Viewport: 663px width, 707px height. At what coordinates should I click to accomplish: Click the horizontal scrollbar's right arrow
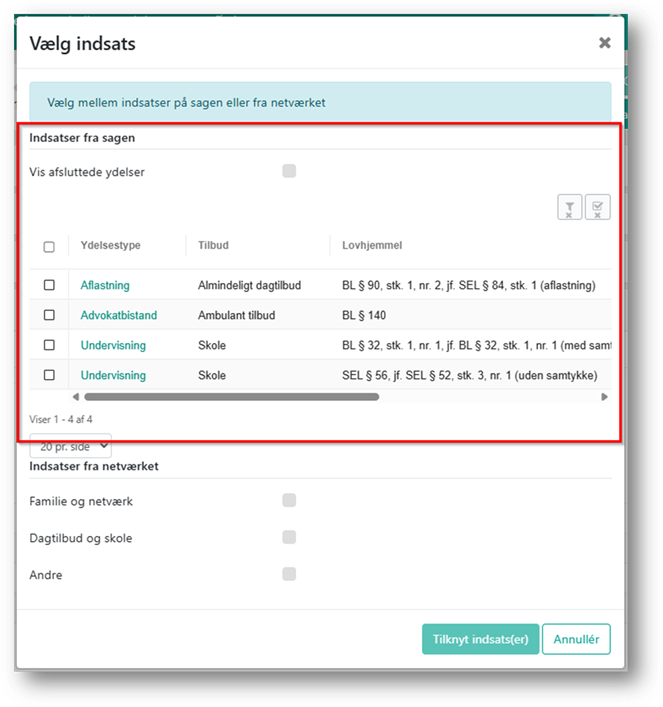(604, 397)
